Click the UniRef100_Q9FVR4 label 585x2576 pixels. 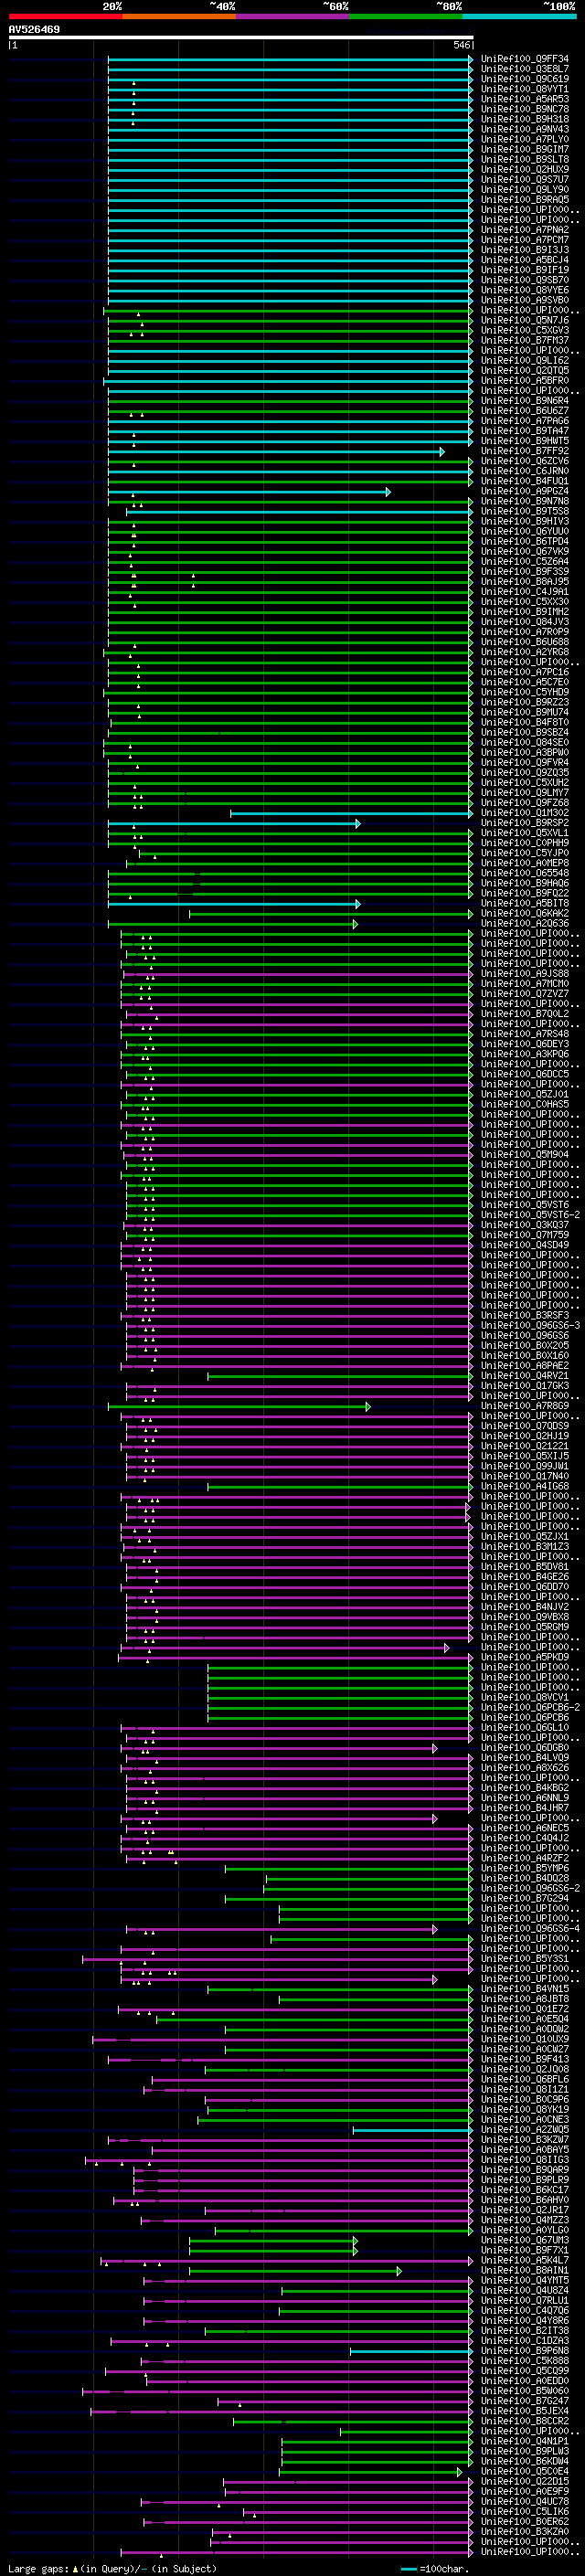click(x=525, y=762)
